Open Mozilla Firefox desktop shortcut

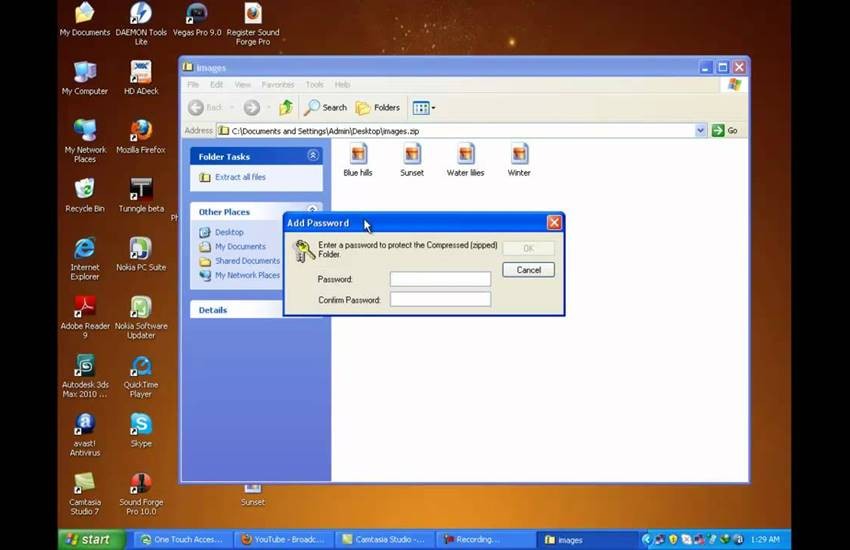click(x=141, y=132)
